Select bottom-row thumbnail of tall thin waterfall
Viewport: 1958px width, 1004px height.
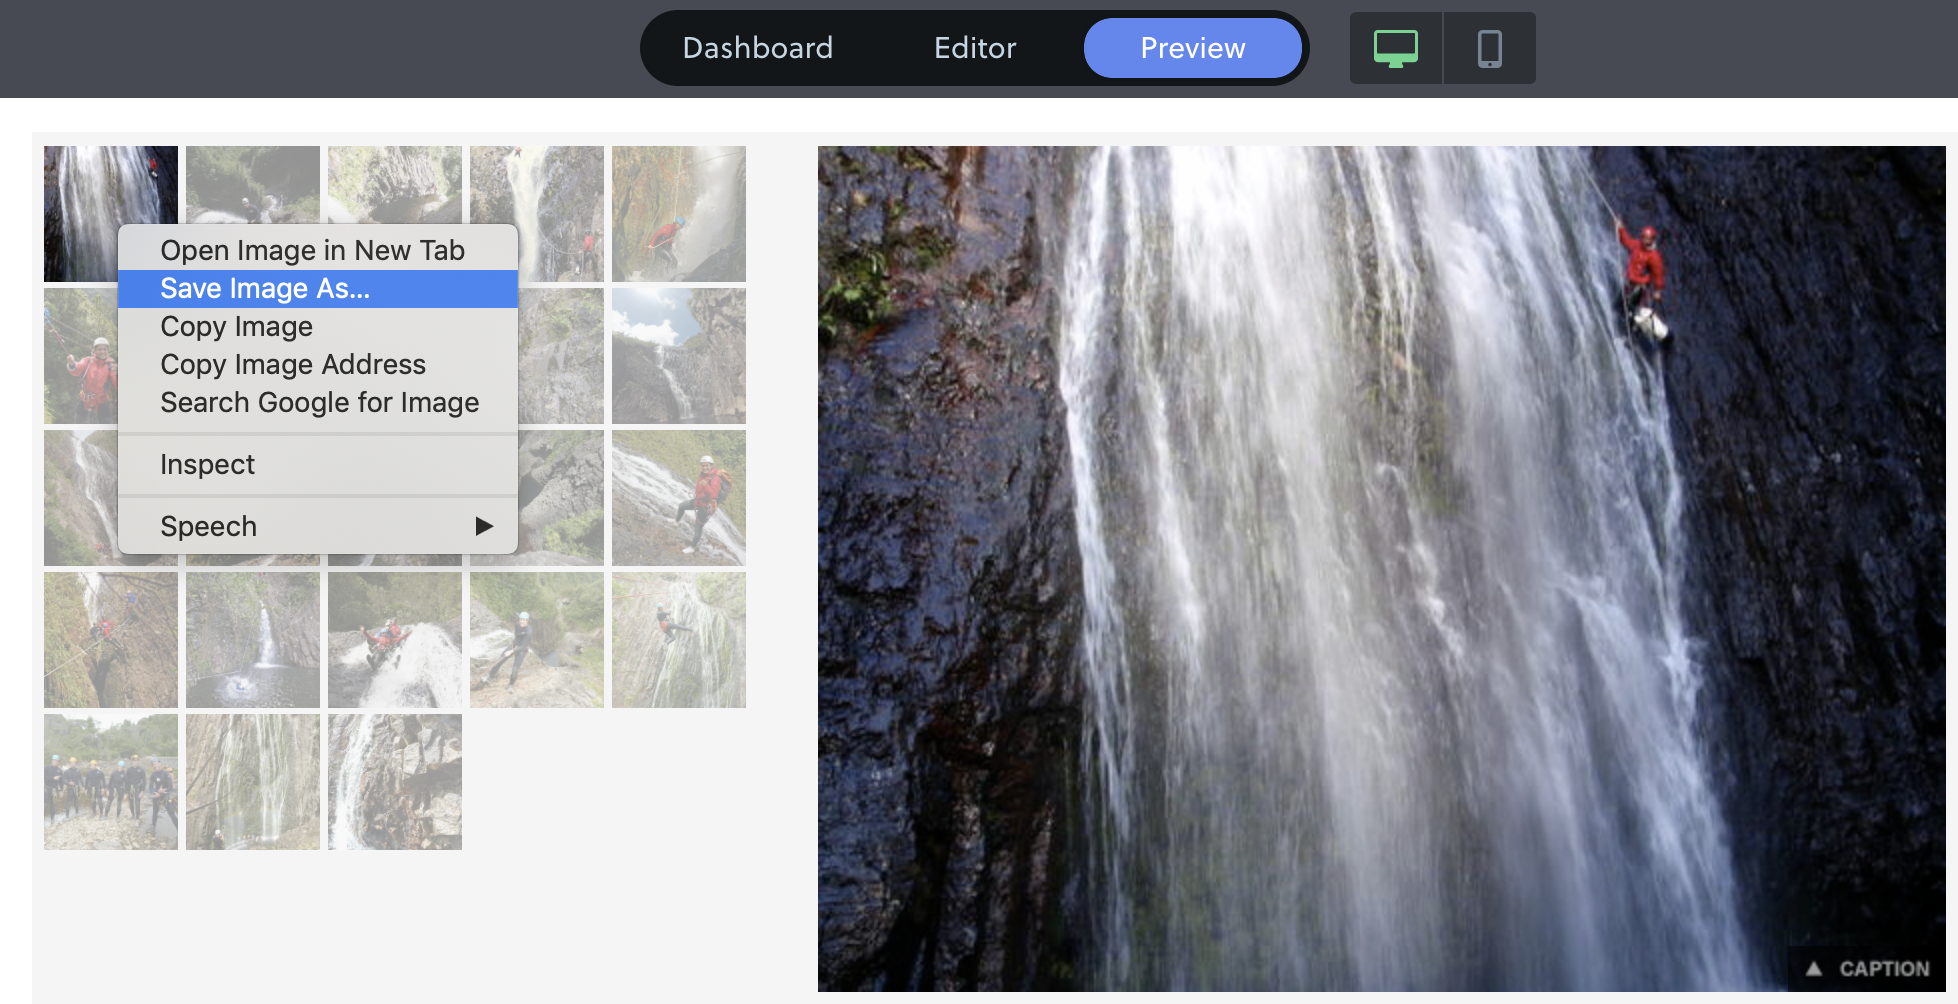click(253, 782)
